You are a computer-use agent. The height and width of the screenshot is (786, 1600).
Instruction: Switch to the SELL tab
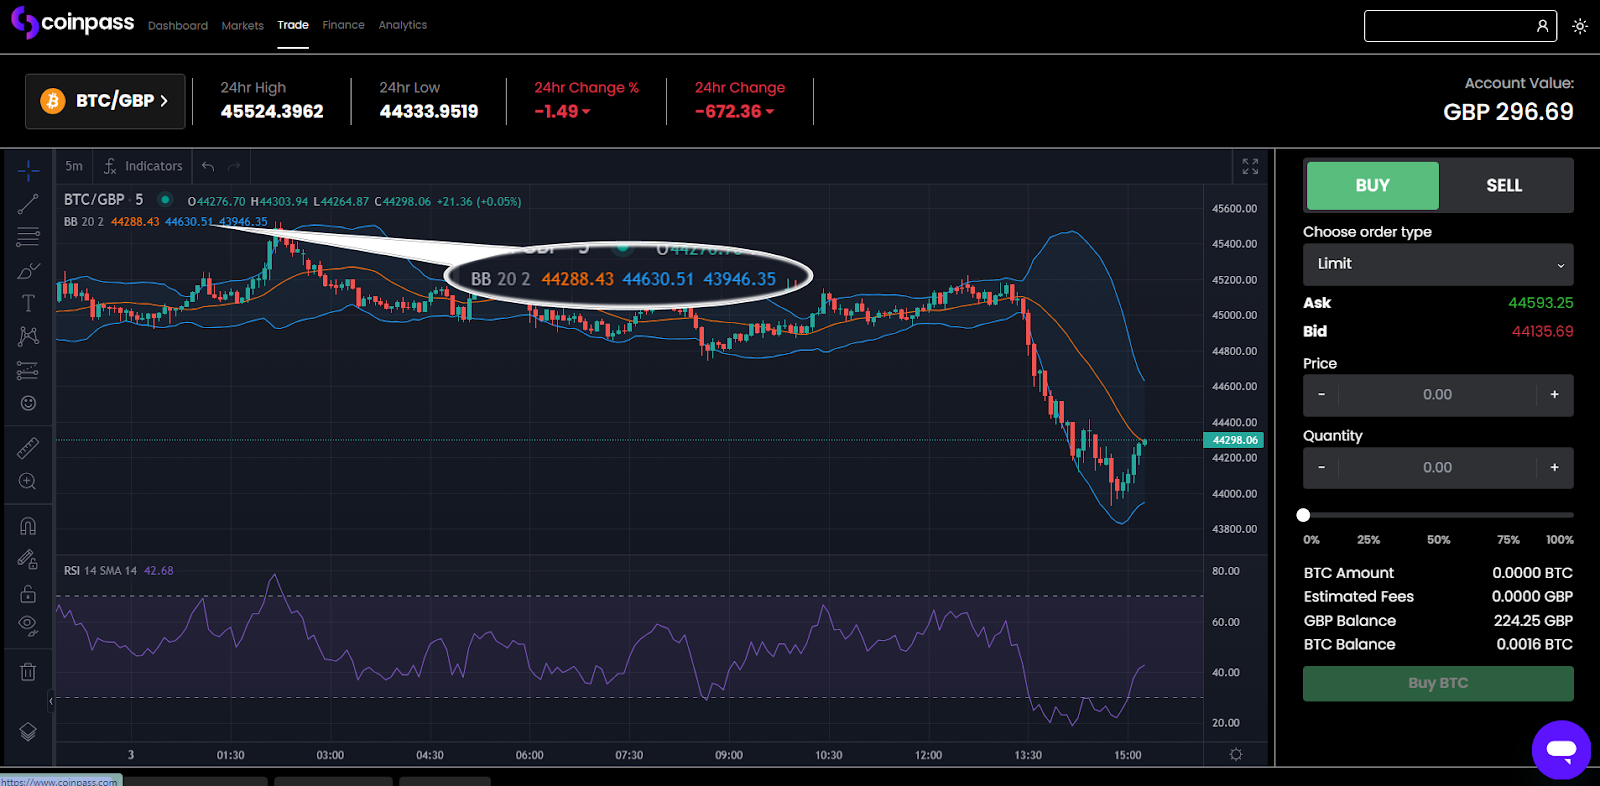point(1503,186)
